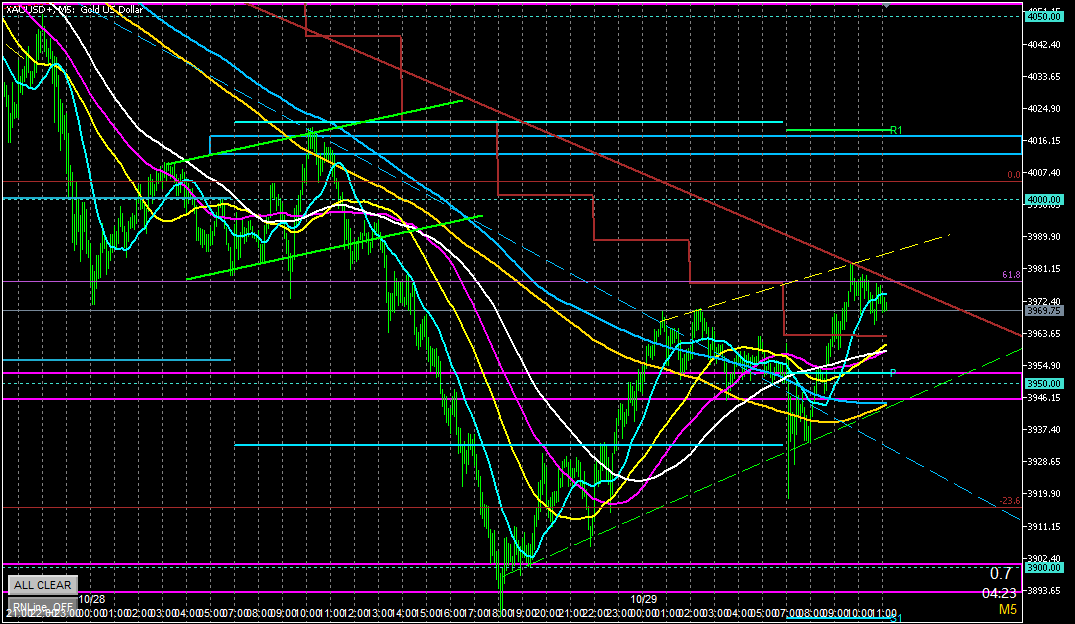The width and height of the screenshot is (1075, 624).
Task: Click the 0.0 Fibonacci level label
Action: coord(1012,174)
